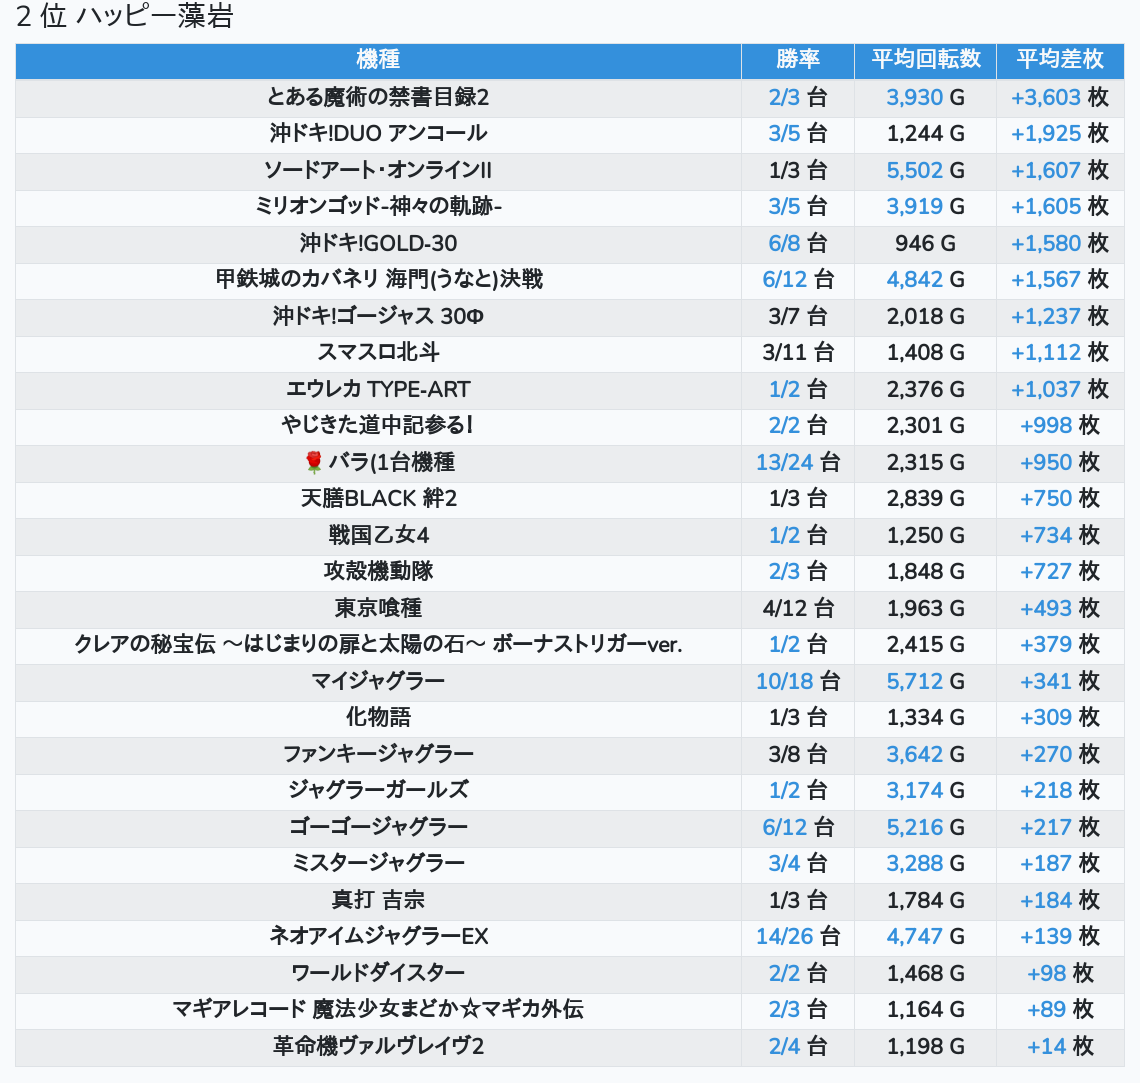This screenshot has height=1083, width=1140.
Task: Click マギアレコード 魔法少女まどか☆マギカ外伝 name
Action: point(378,1010)
